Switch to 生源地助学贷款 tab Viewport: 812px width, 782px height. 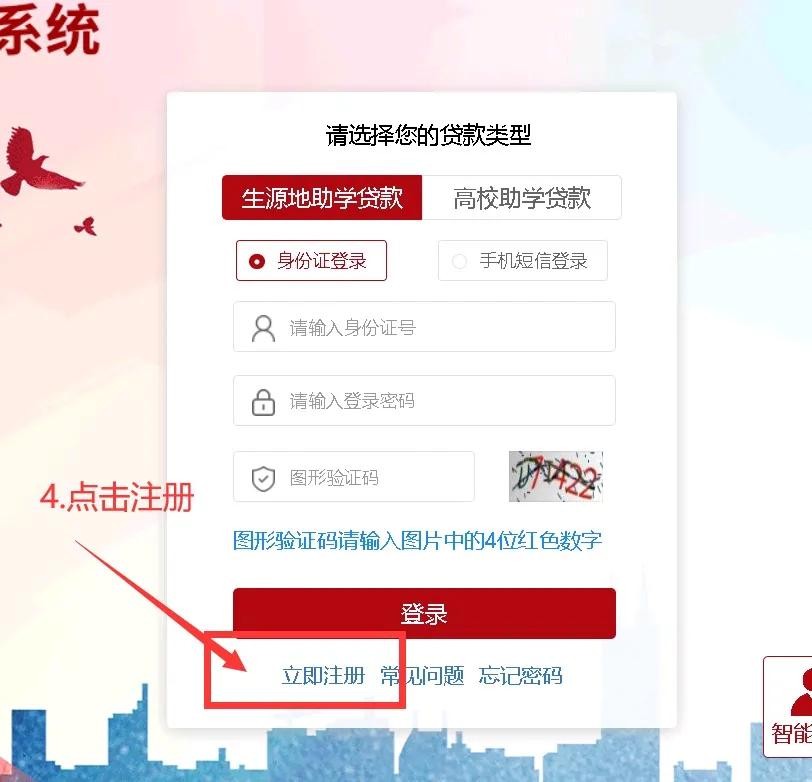[x=322, y=198]
